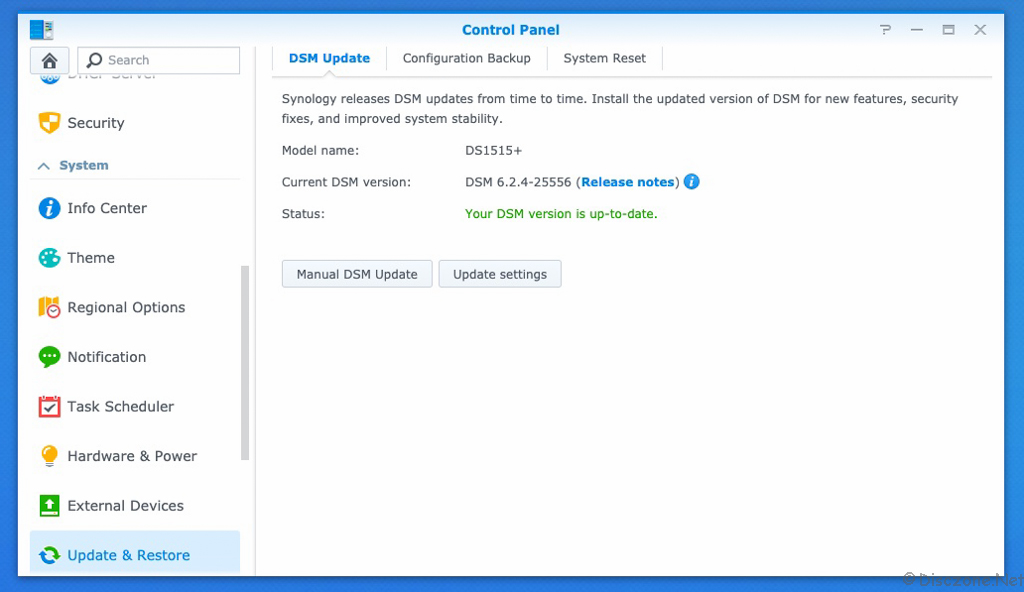Click the DSM 6.2.4-25556 version text
Image resolution: width=1024 pixels, height=592 pixels.
point(518,182)
